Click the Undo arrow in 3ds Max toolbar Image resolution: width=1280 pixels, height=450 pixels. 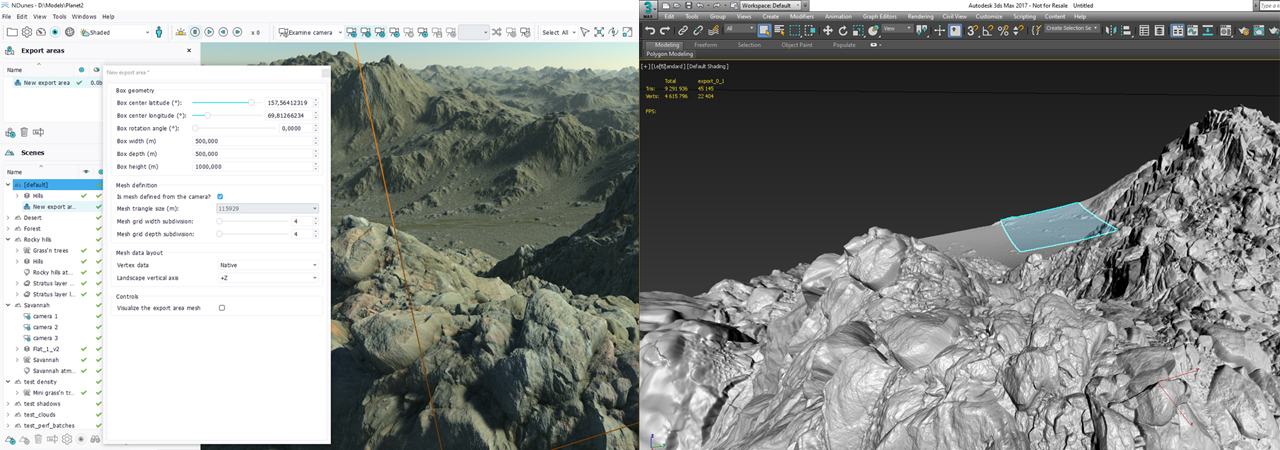[x=651, y=31]
